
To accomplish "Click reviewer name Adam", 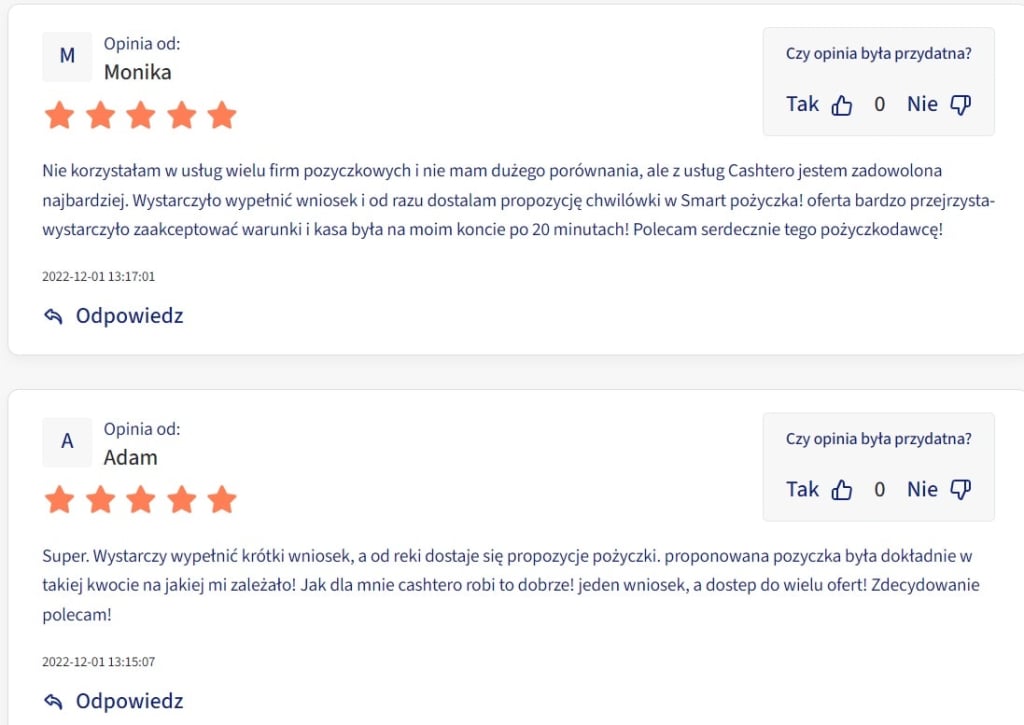I will tap(131, 457).
